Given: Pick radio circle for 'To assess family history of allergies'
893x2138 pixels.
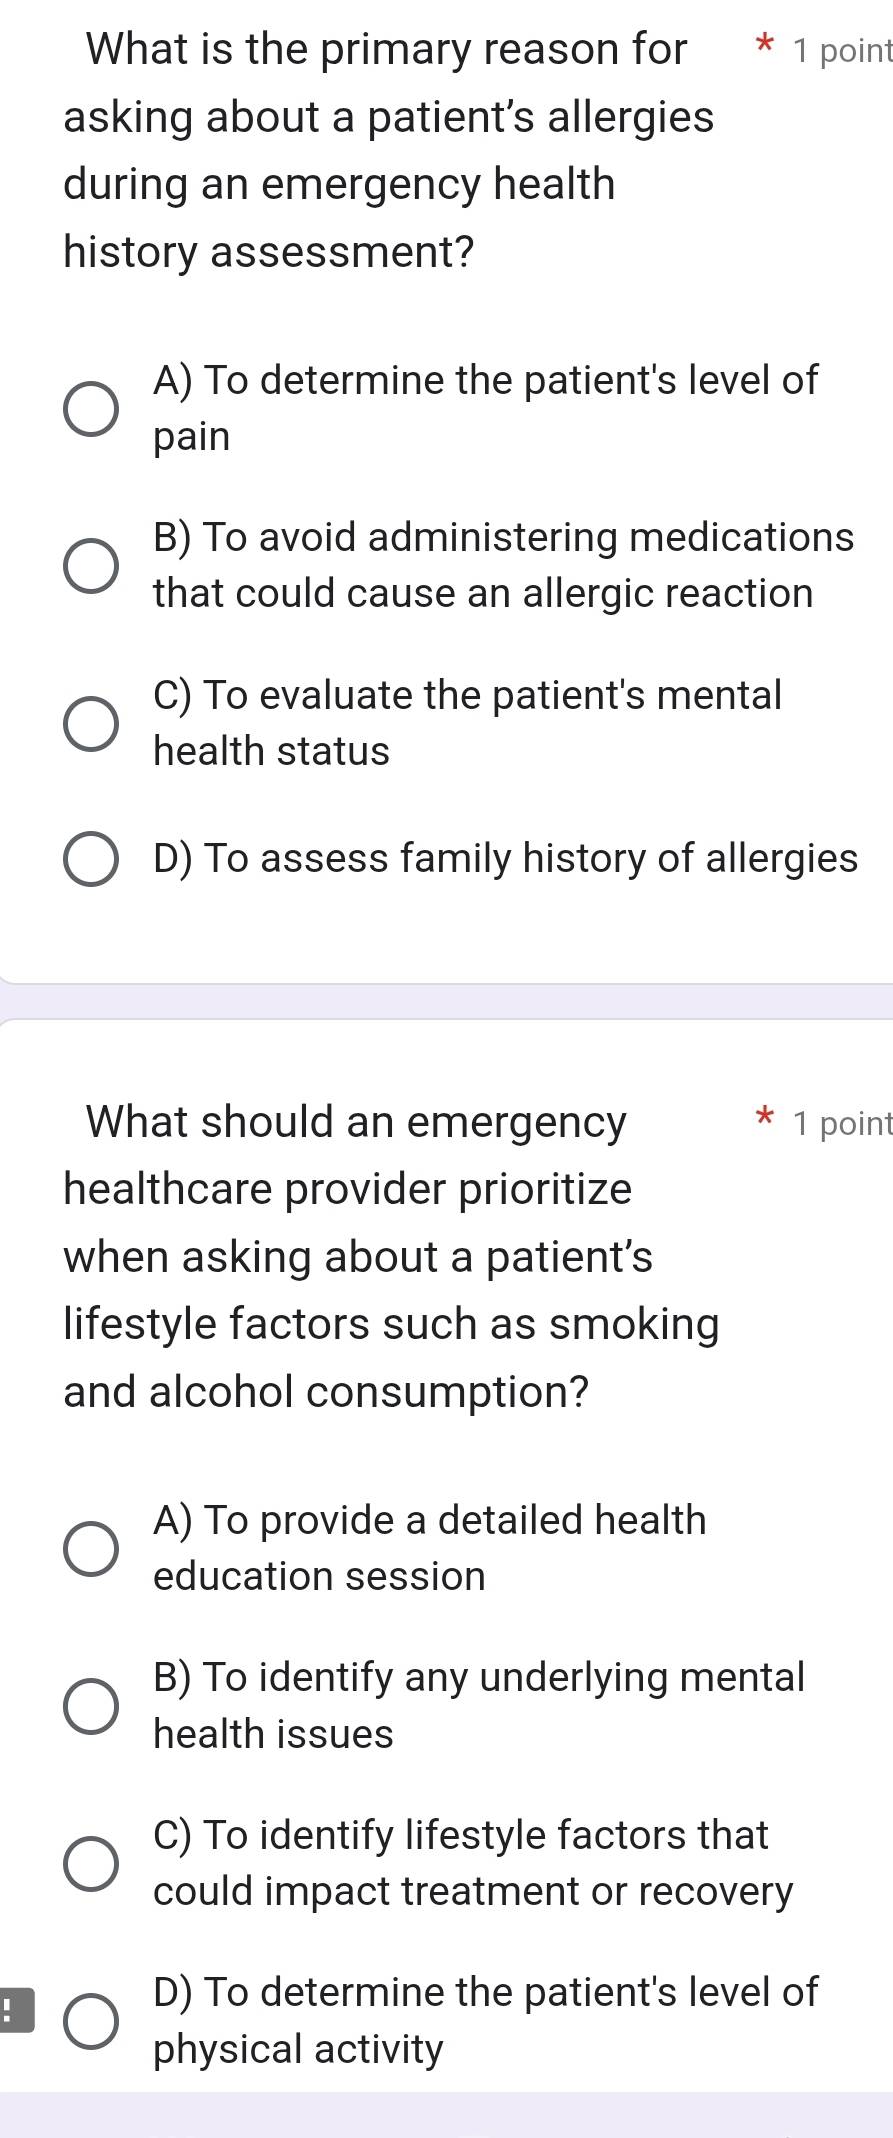Looking at the screenshot, I should point(91,859).
